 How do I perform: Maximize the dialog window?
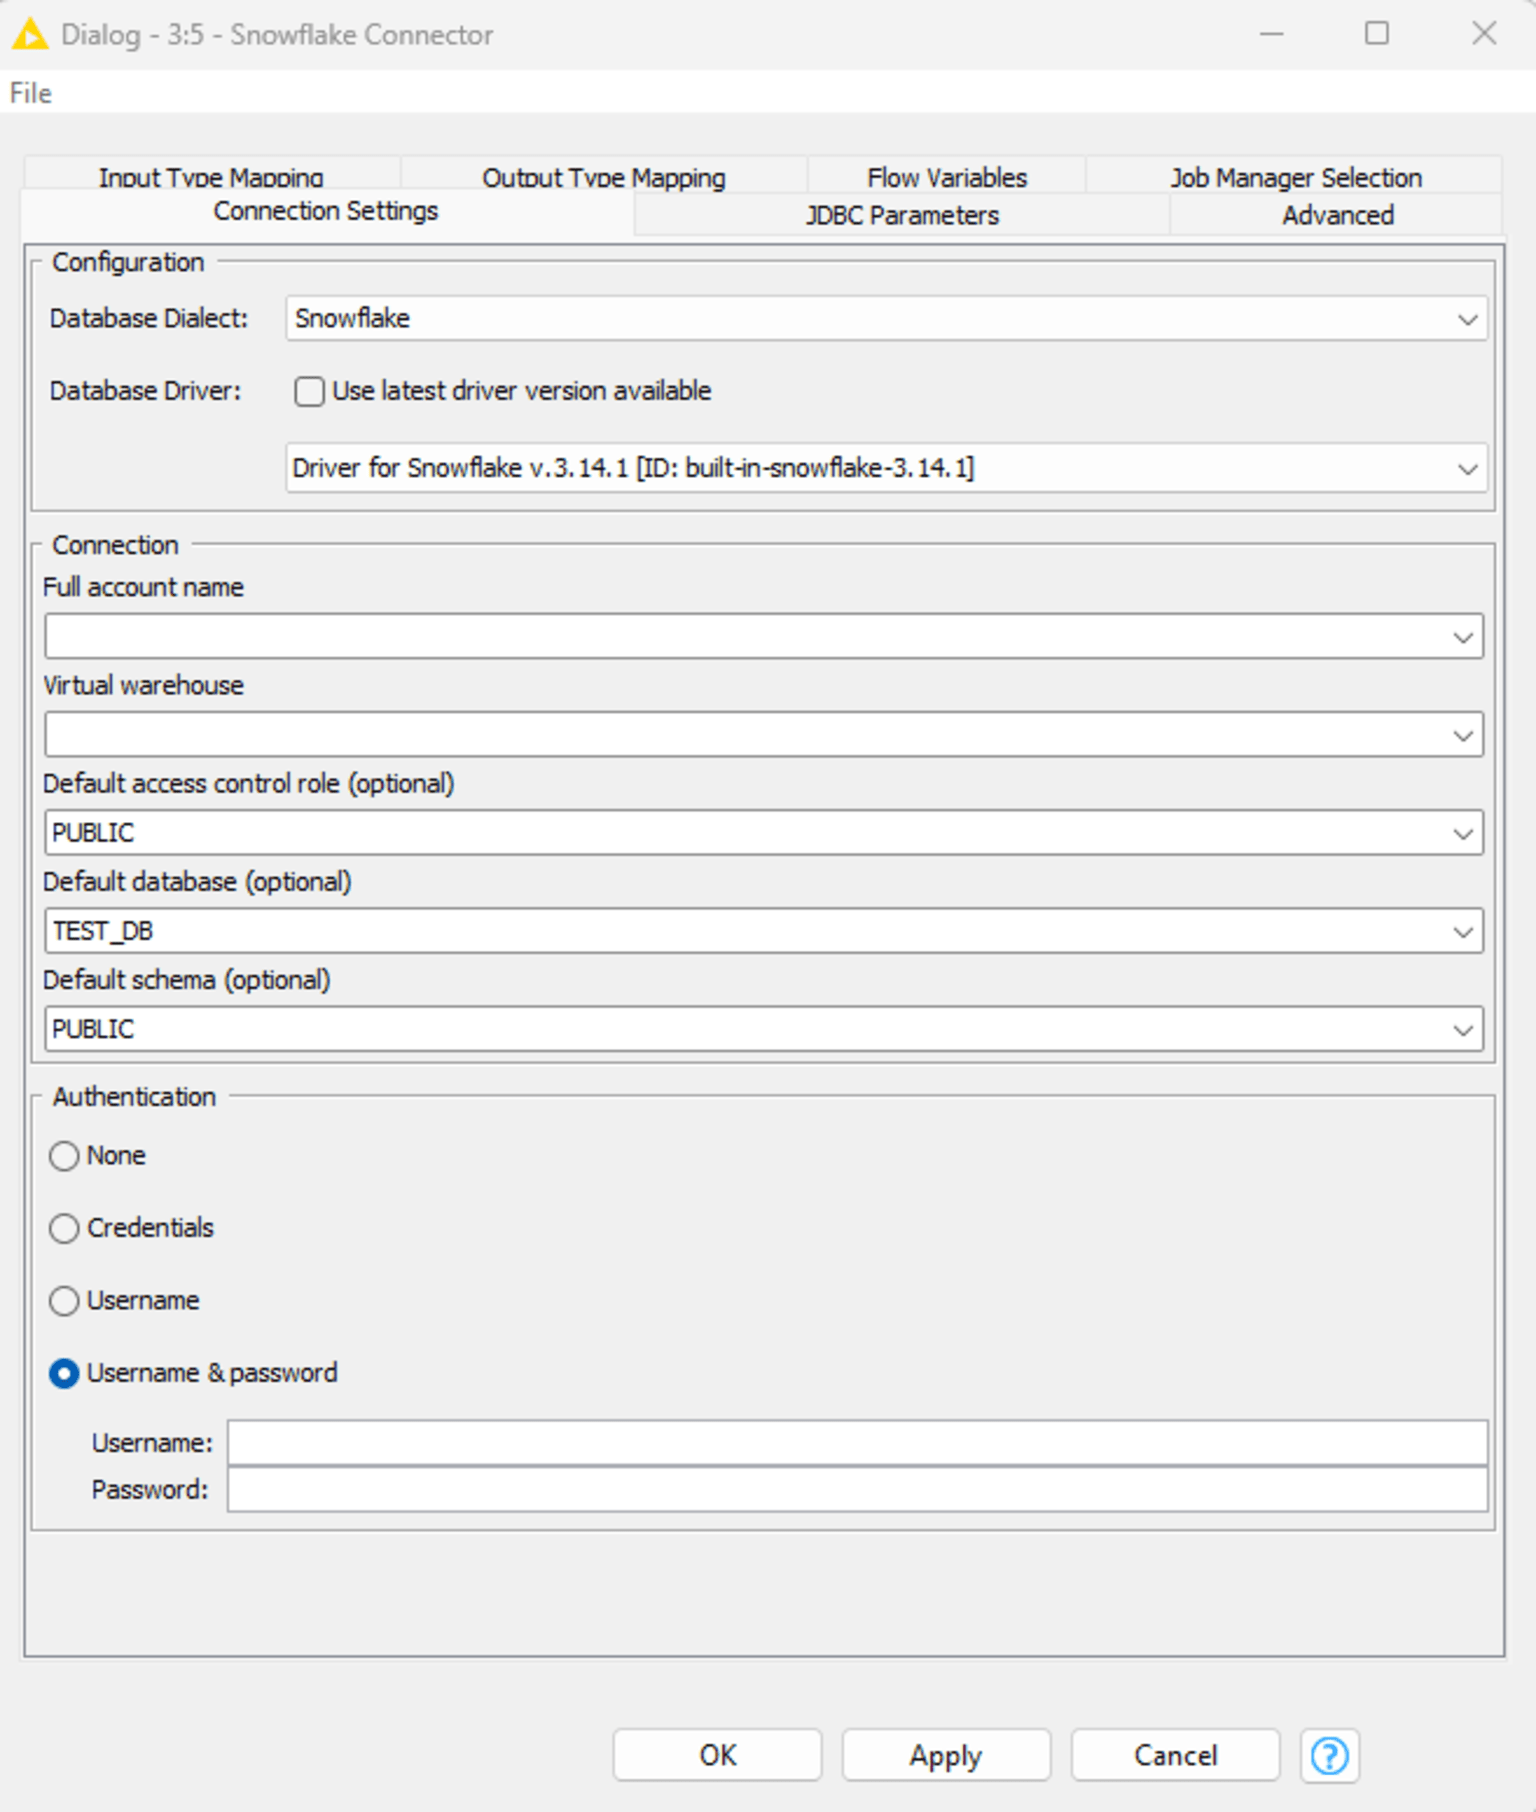(1377, 33)
